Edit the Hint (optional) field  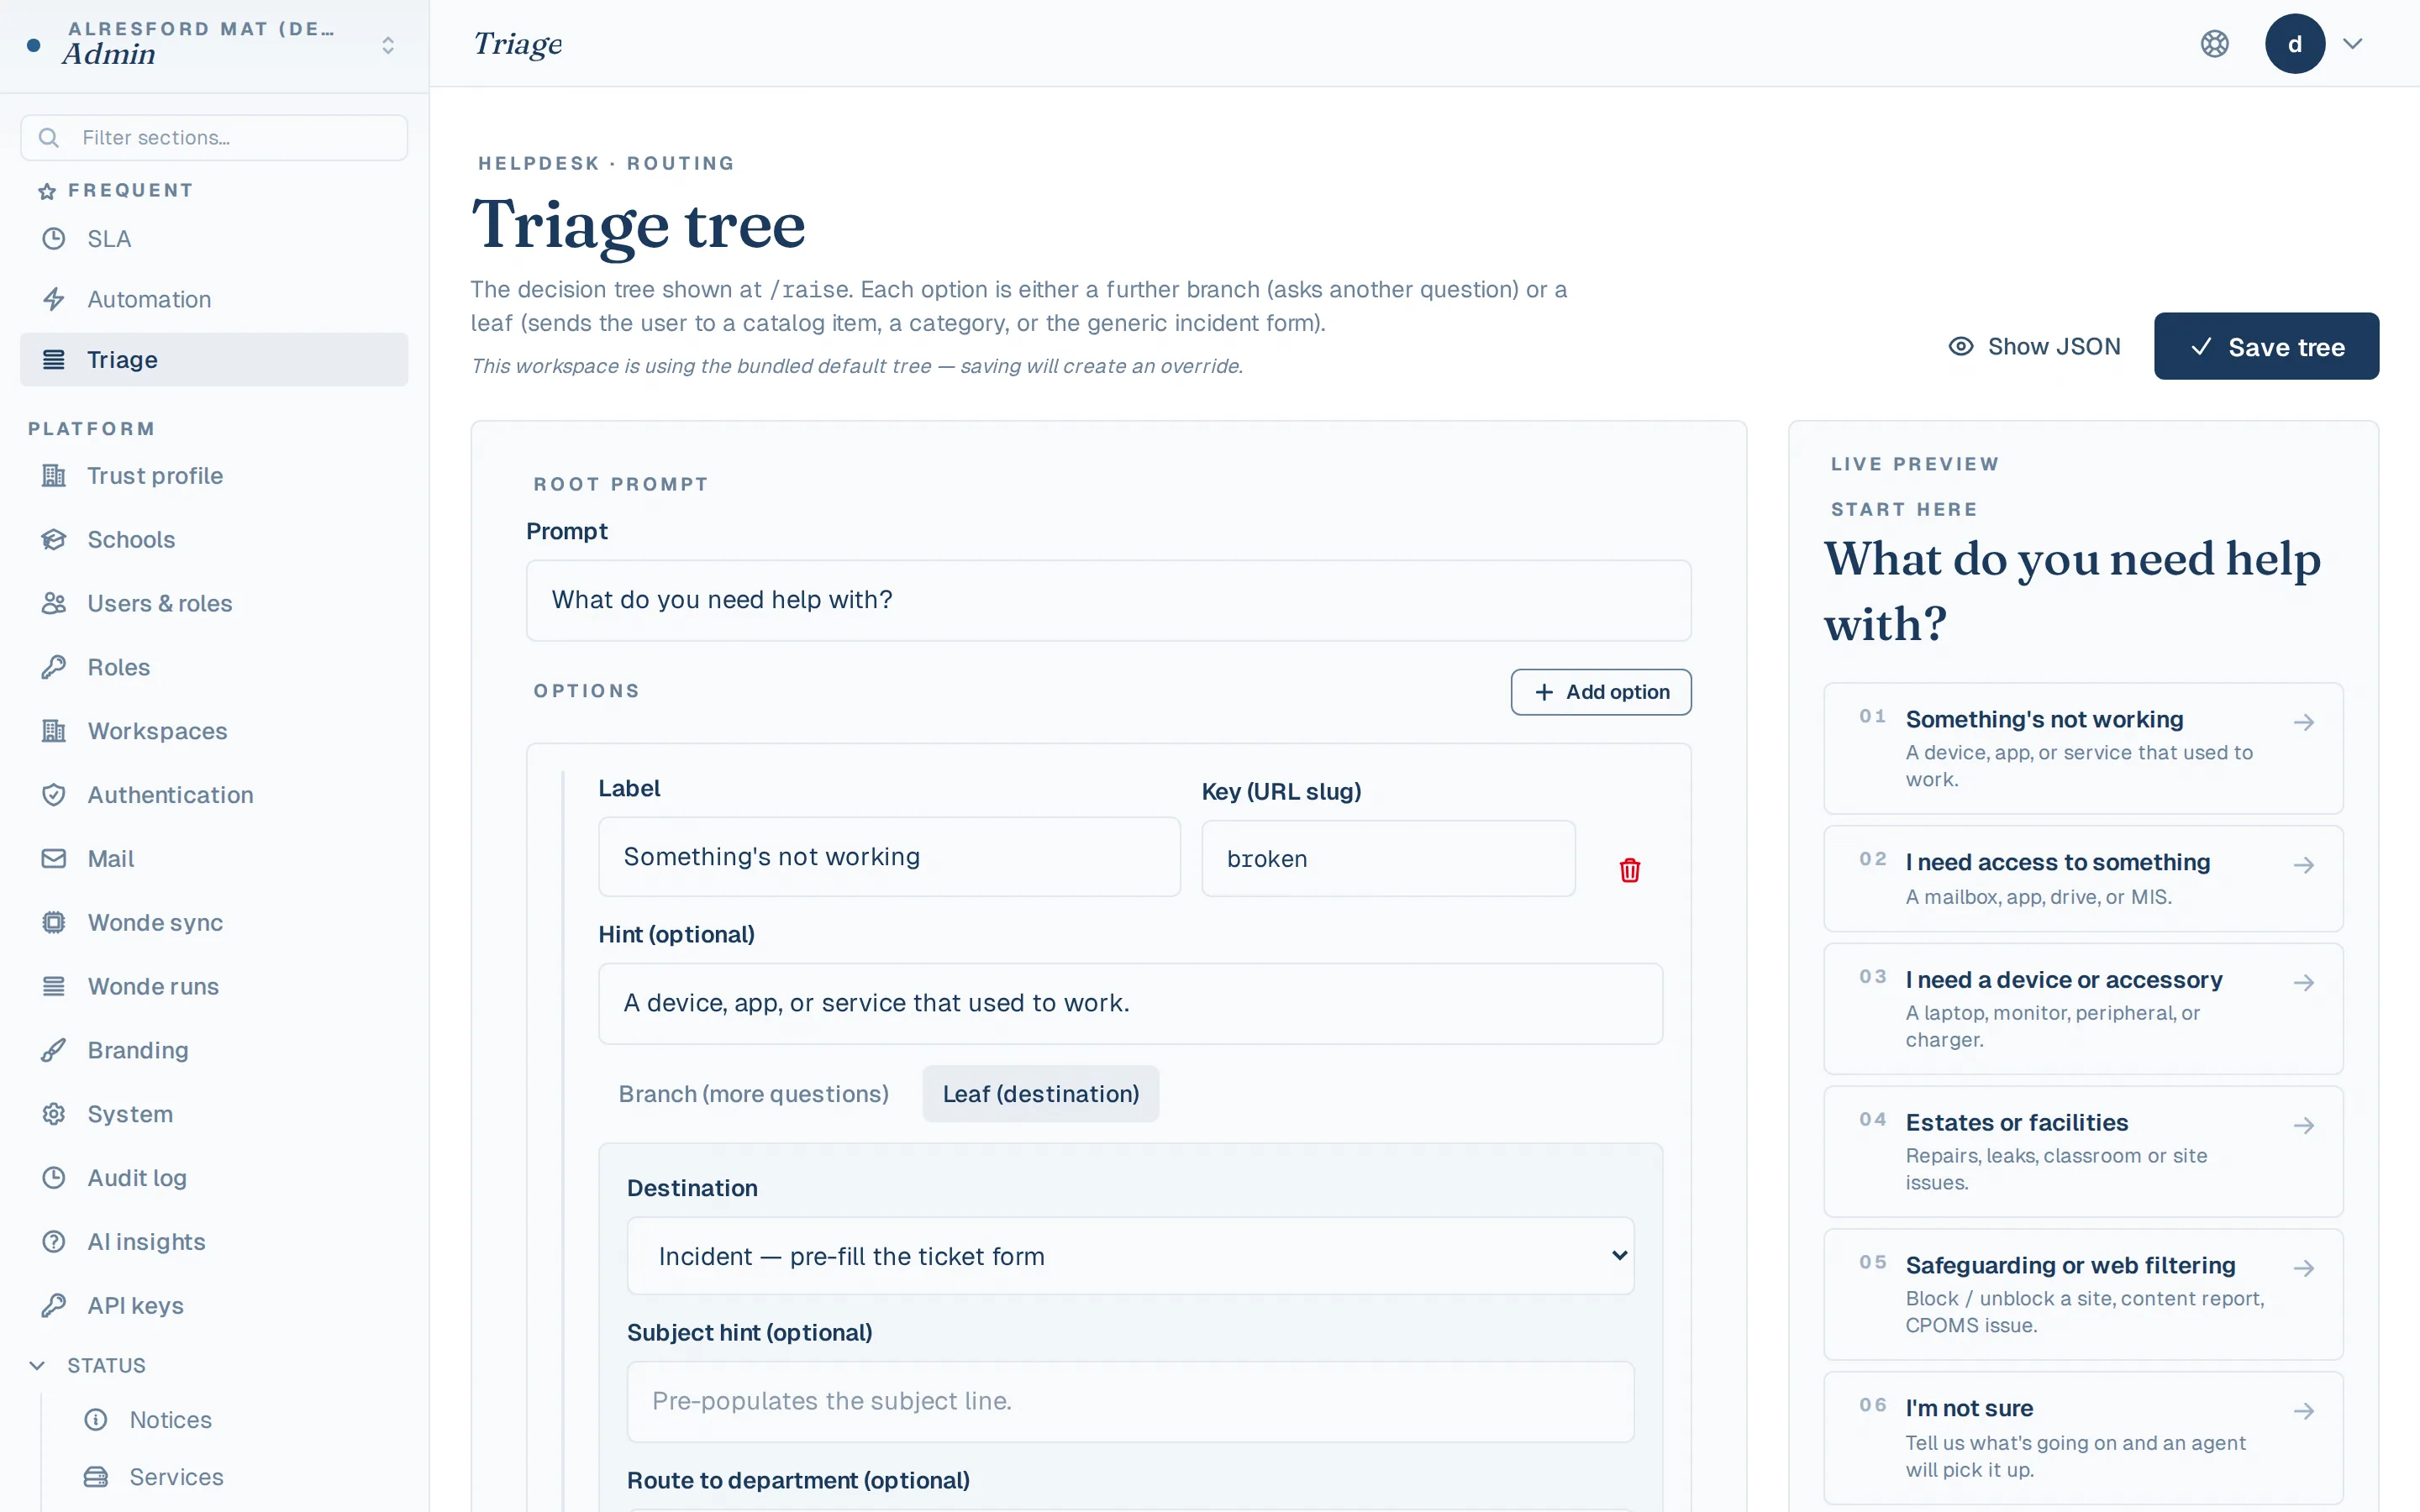[x=1131, y=1003]
